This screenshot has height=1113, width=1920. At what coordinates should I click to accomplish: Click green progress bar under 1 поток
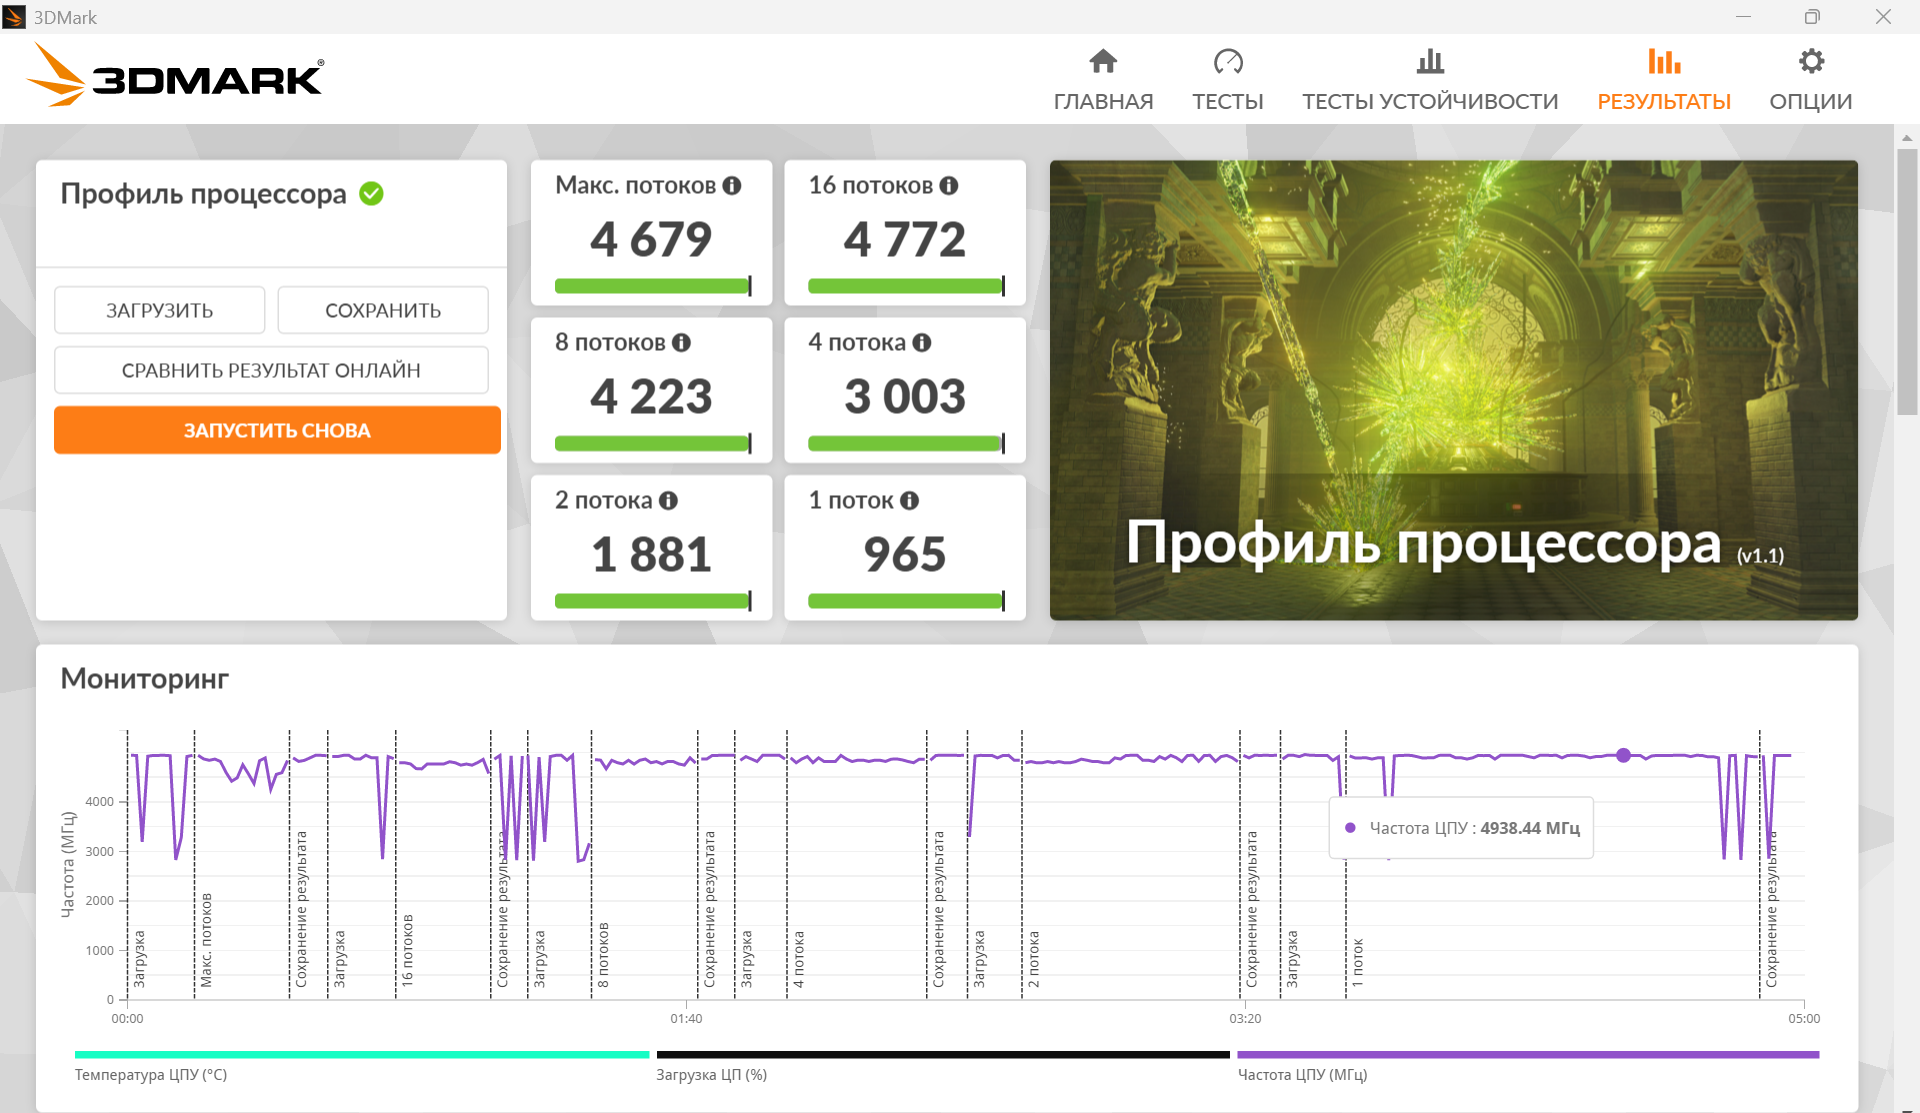[906, 601]
